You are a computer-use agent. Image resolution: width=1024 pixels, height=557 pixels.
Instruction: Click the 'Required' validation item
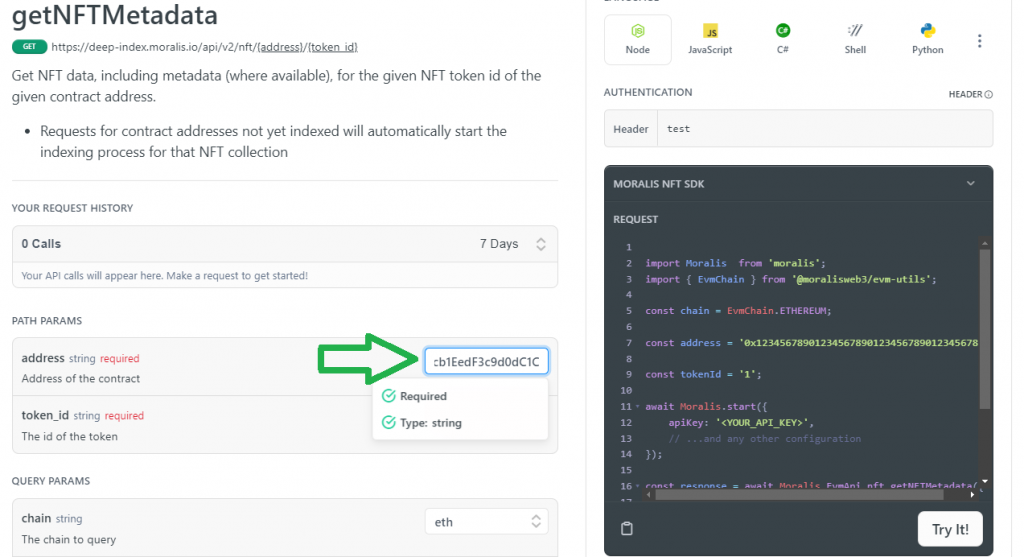coord(423,396)
